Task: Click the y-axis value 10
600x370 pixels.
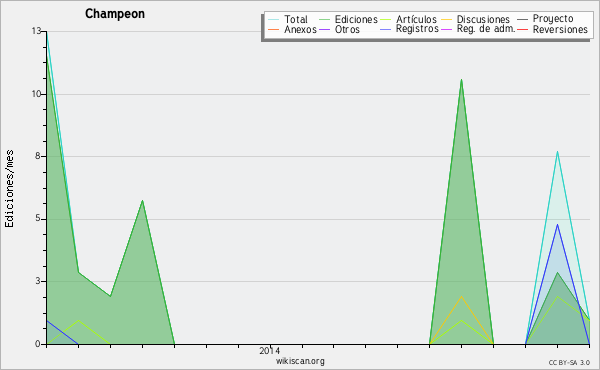Action: tap(36, 94)
